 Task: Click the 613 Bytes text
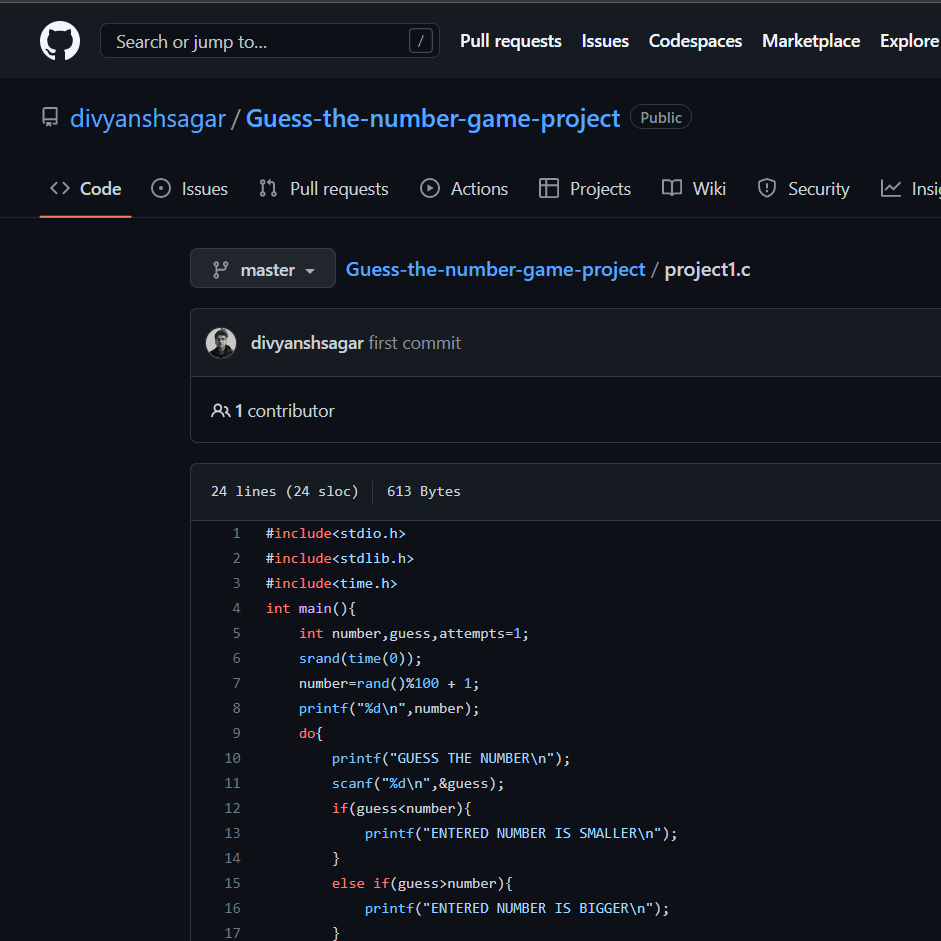(x=424, y=491)
